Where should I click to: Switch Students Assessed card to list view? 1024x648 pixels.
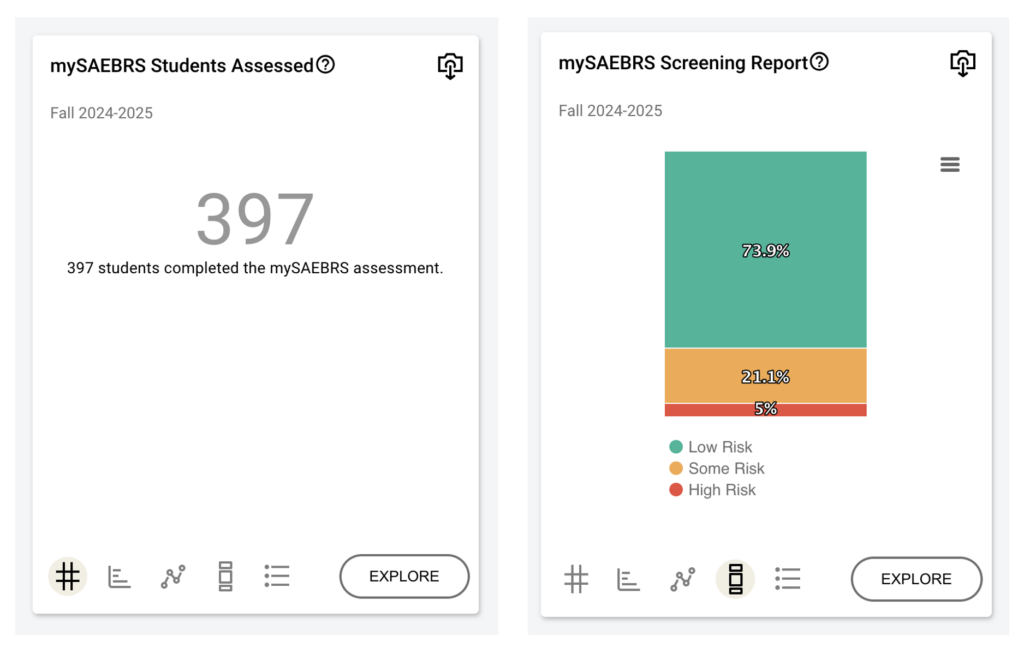pyautogui.click(x=277, y=576)
